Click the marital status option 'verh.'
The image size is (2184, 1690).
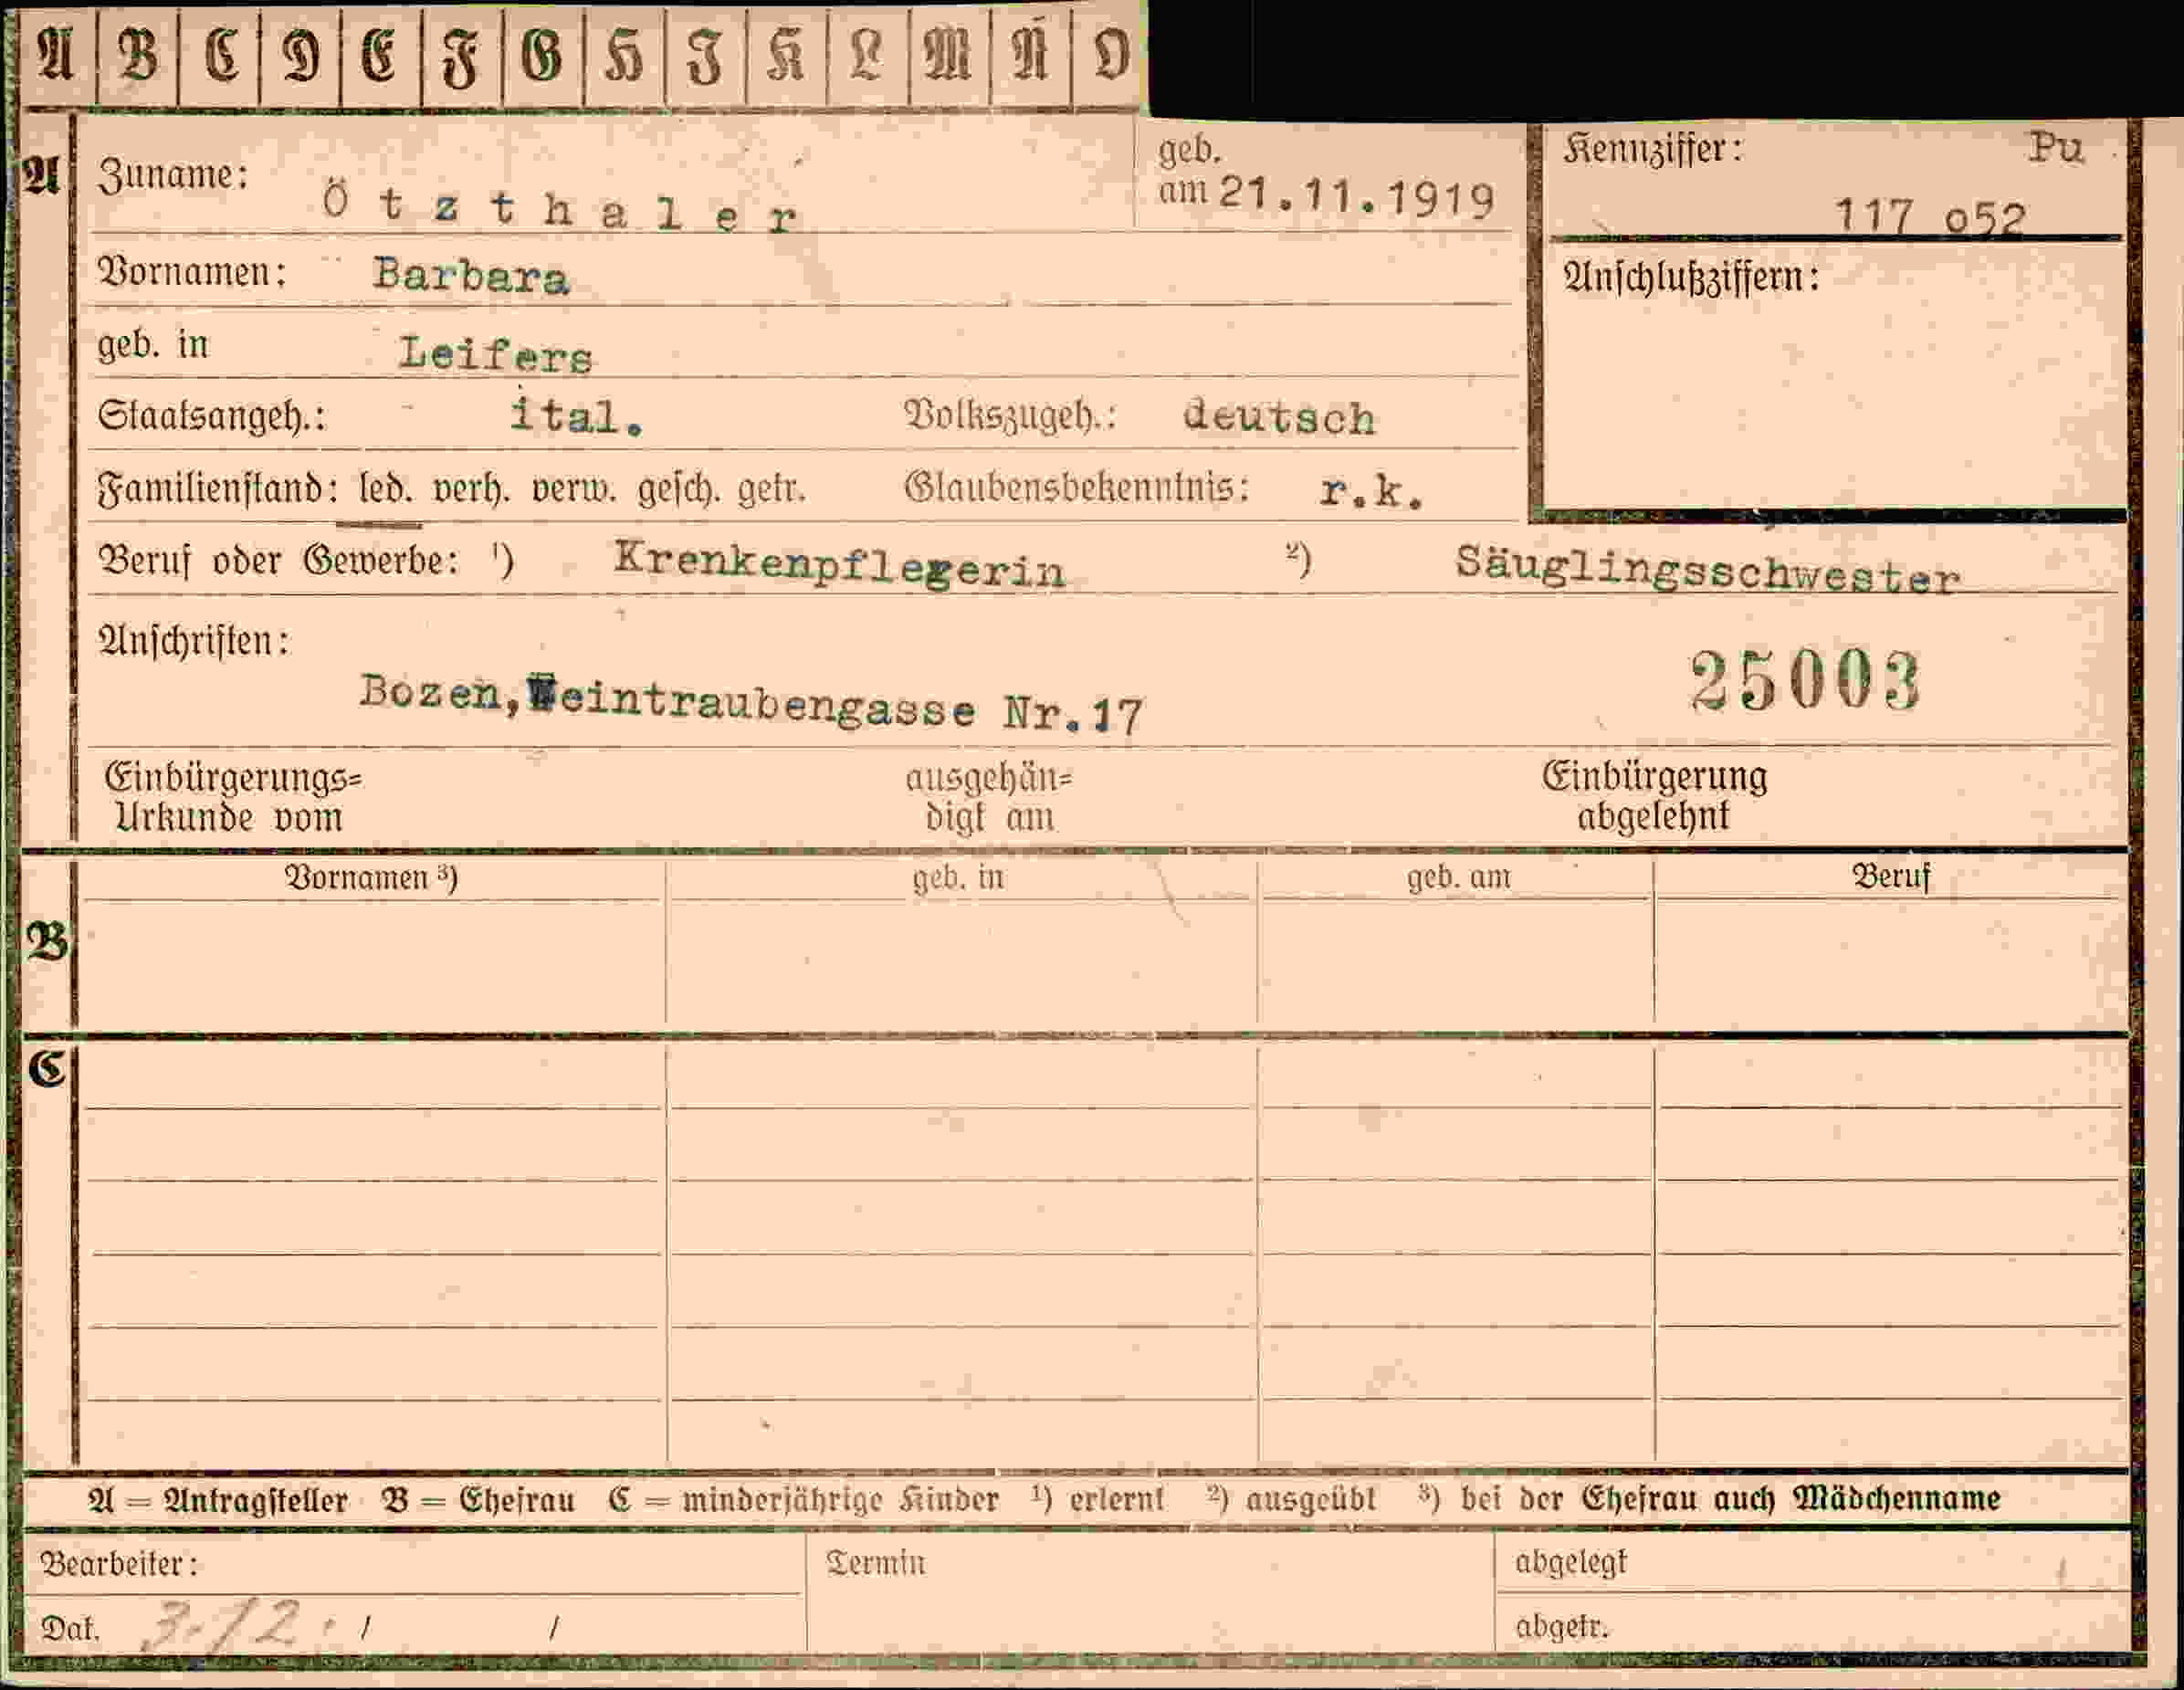tap(471, 490)
